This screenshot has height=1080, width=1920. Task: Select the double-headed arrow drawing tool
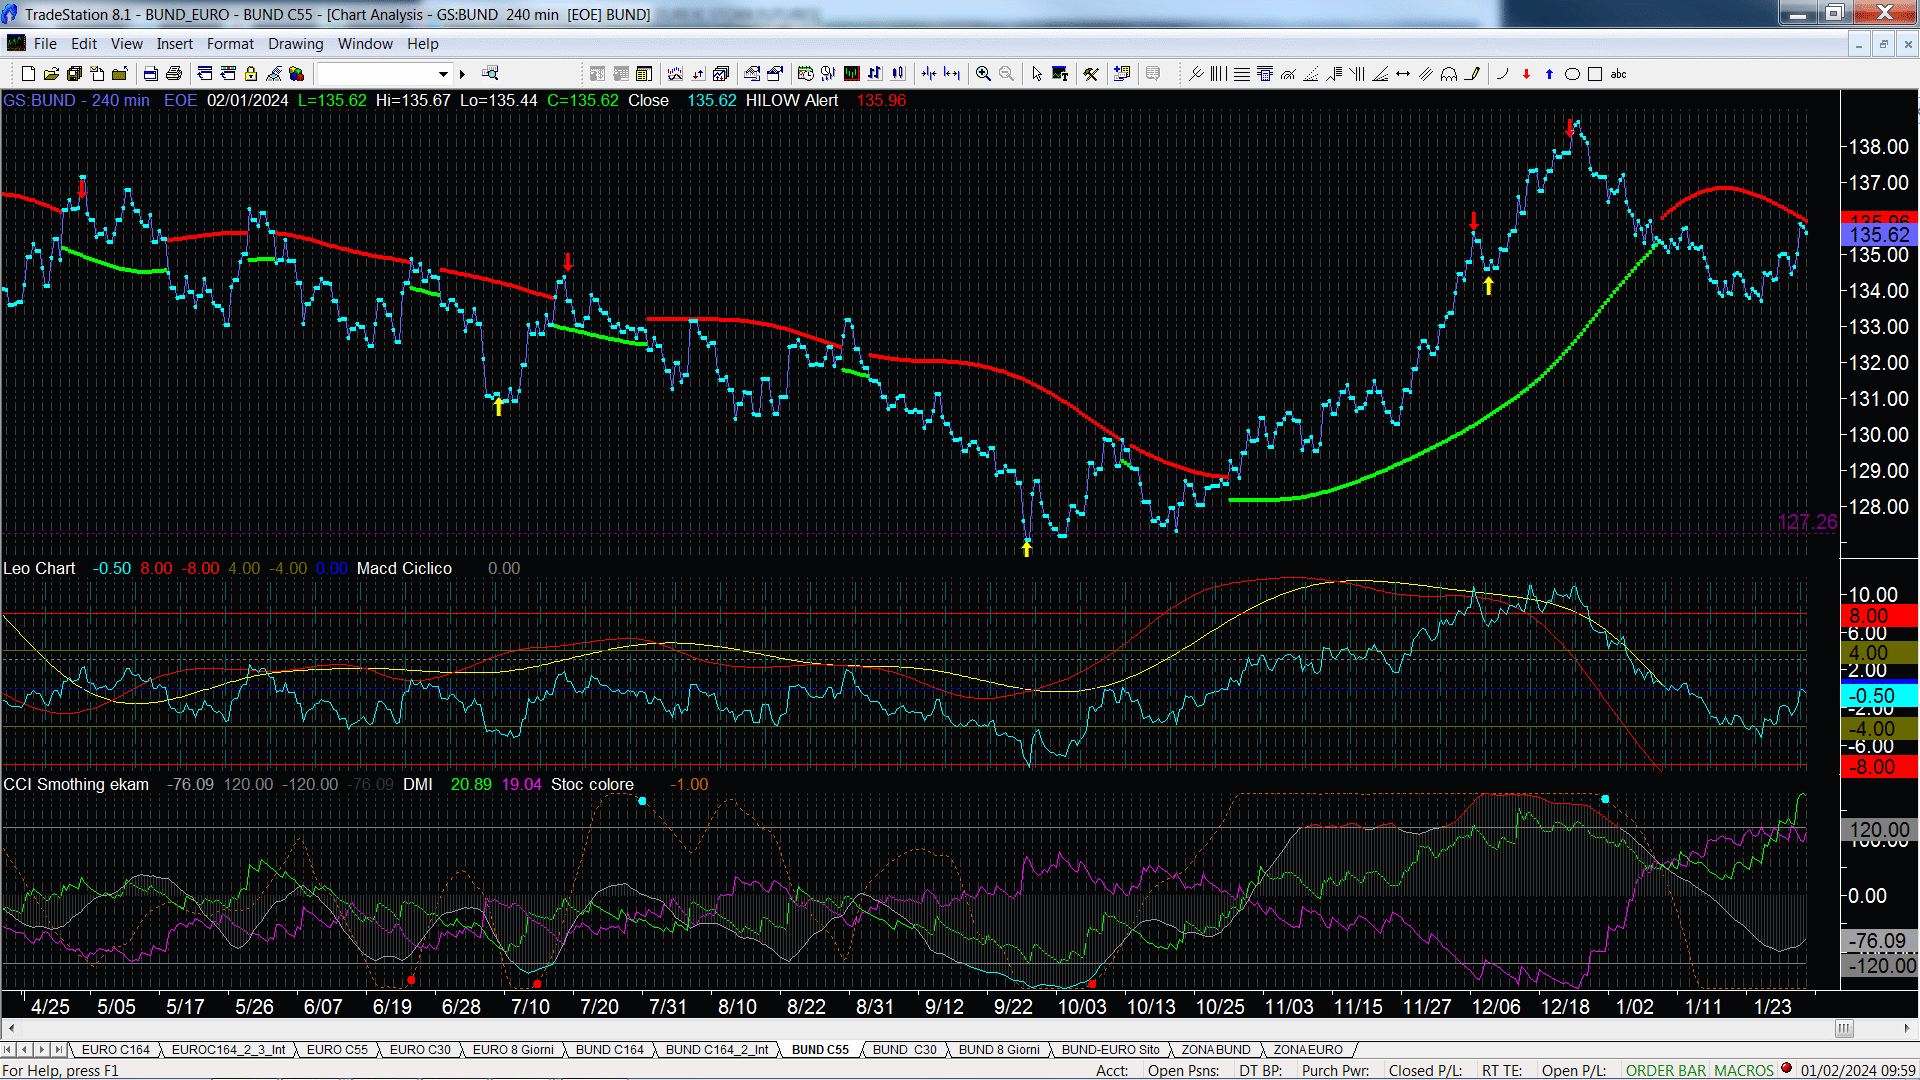(1403, 74)
